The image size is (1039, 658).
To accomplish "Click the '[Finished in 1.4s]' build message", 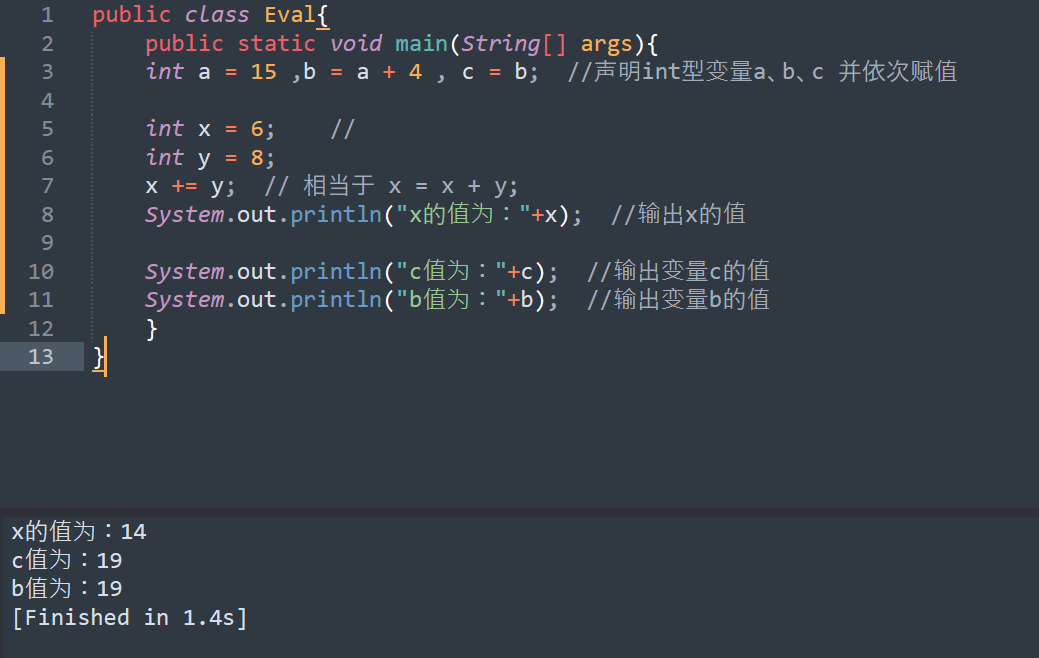I will pyautogui.click(x=130, y=618).
